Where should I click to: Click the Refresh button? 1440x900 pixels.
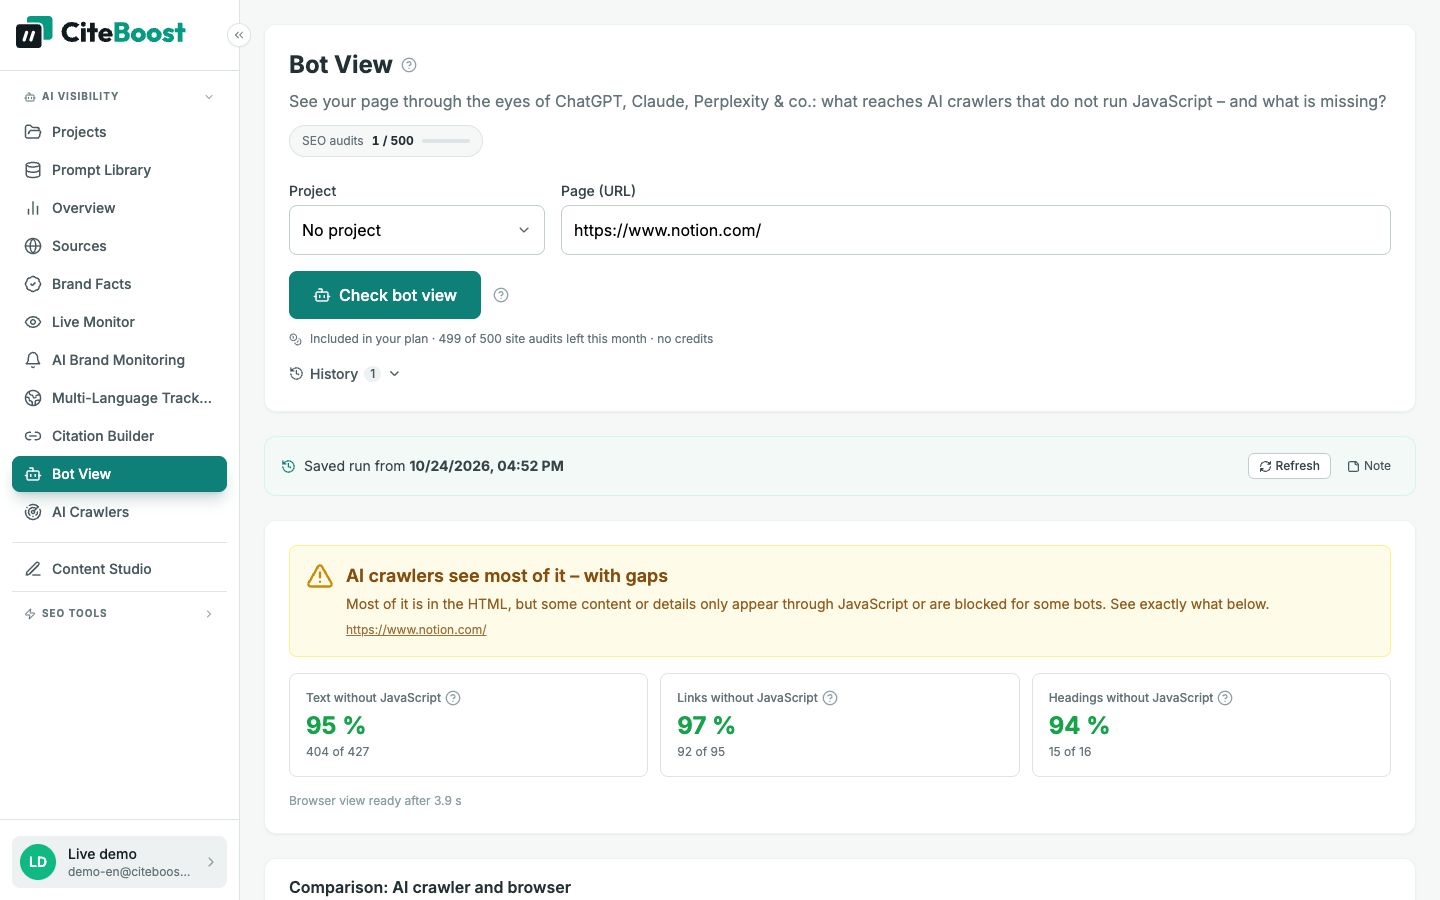click(1289, 466)
